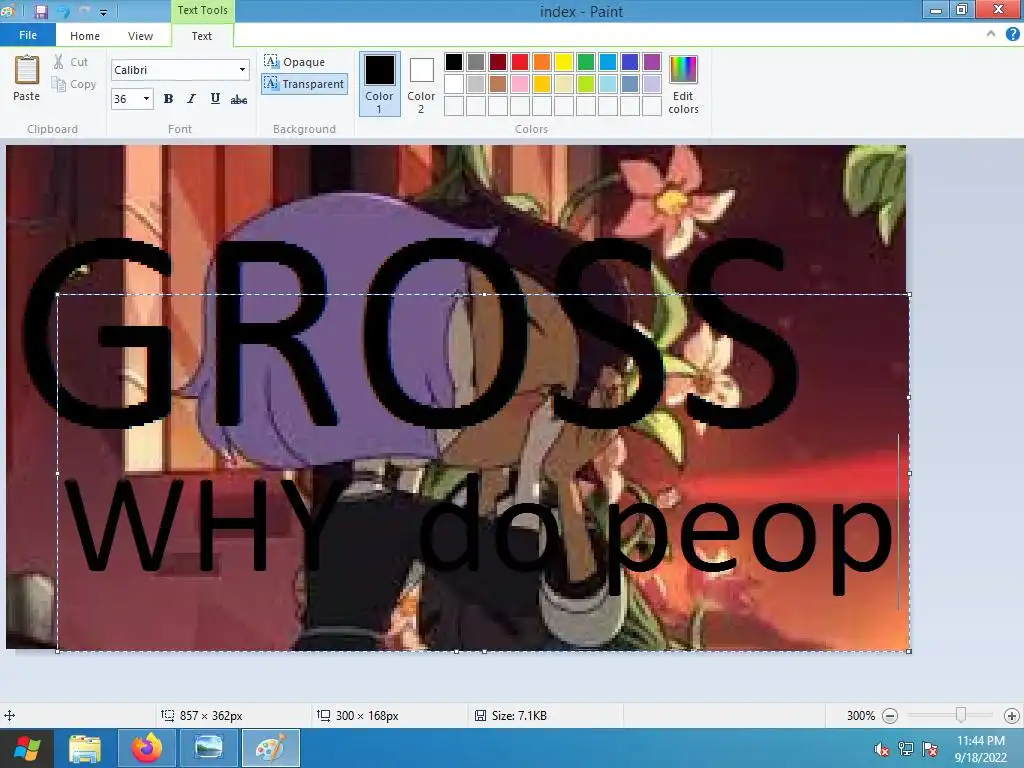Click the Paint application icon in title bar
This screenshot has height=768, width=1024.
(8, 11)
